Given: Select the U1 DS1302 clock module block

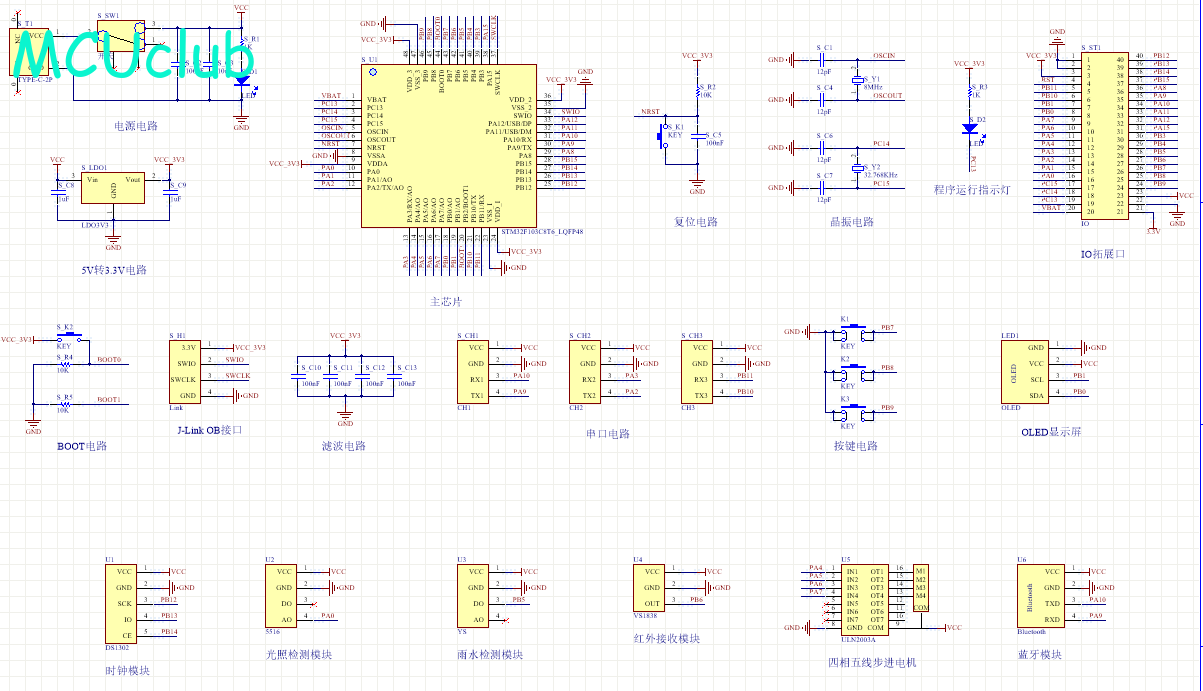Looking at the screenshot, I should (120, 603).
